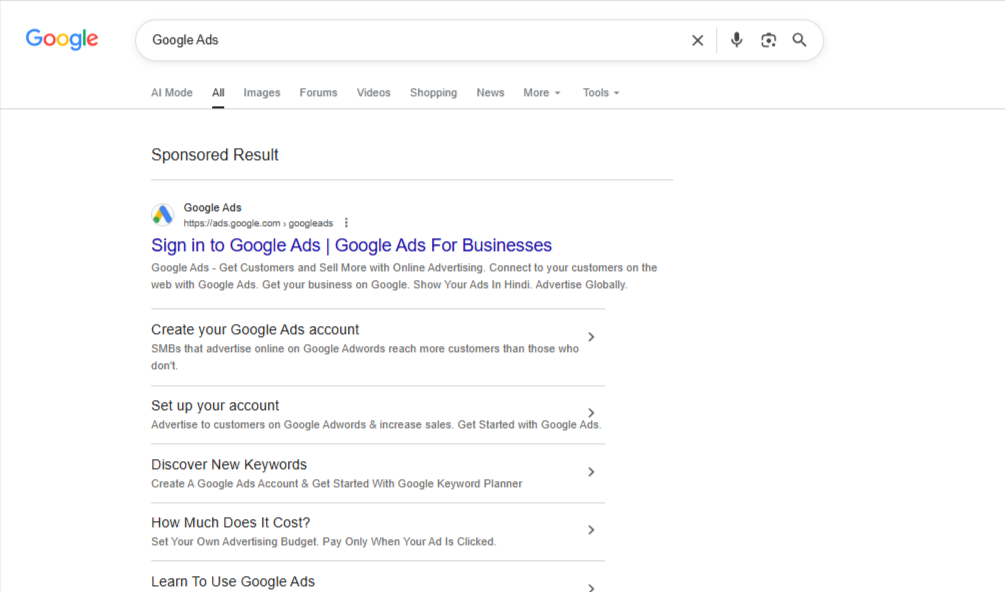The width and height of the screenshot is (1005, 592).
Task: Open the three-dot menu beside the ad URL
Action: click(346, 223)
